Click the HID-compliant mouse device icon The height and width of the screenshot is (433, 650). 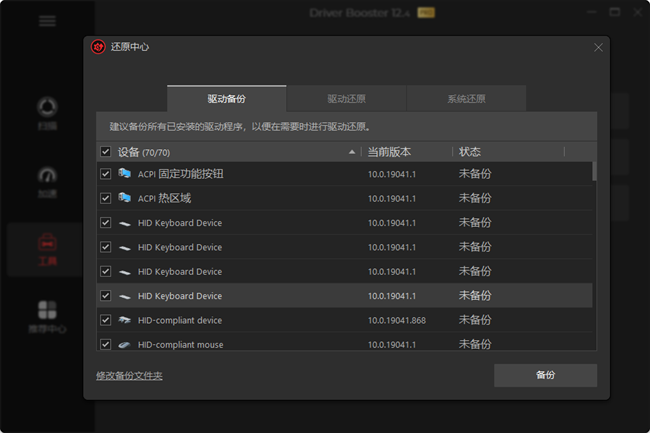[124, 344]
